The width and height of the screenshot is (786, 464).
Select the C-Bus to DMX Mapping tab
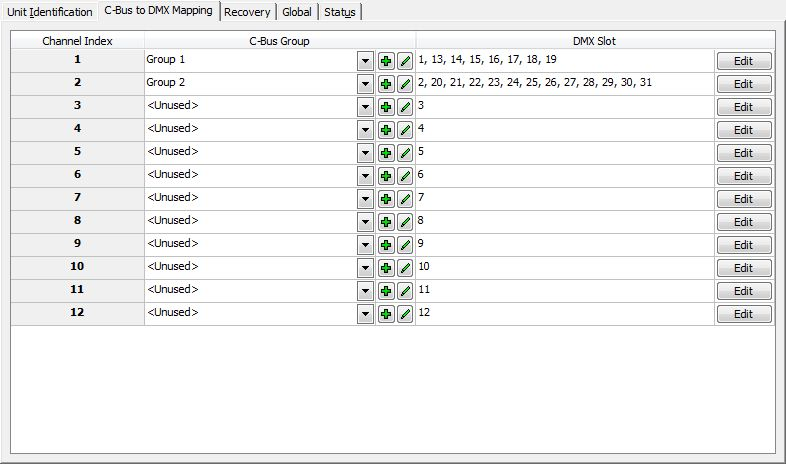(158, 11)
